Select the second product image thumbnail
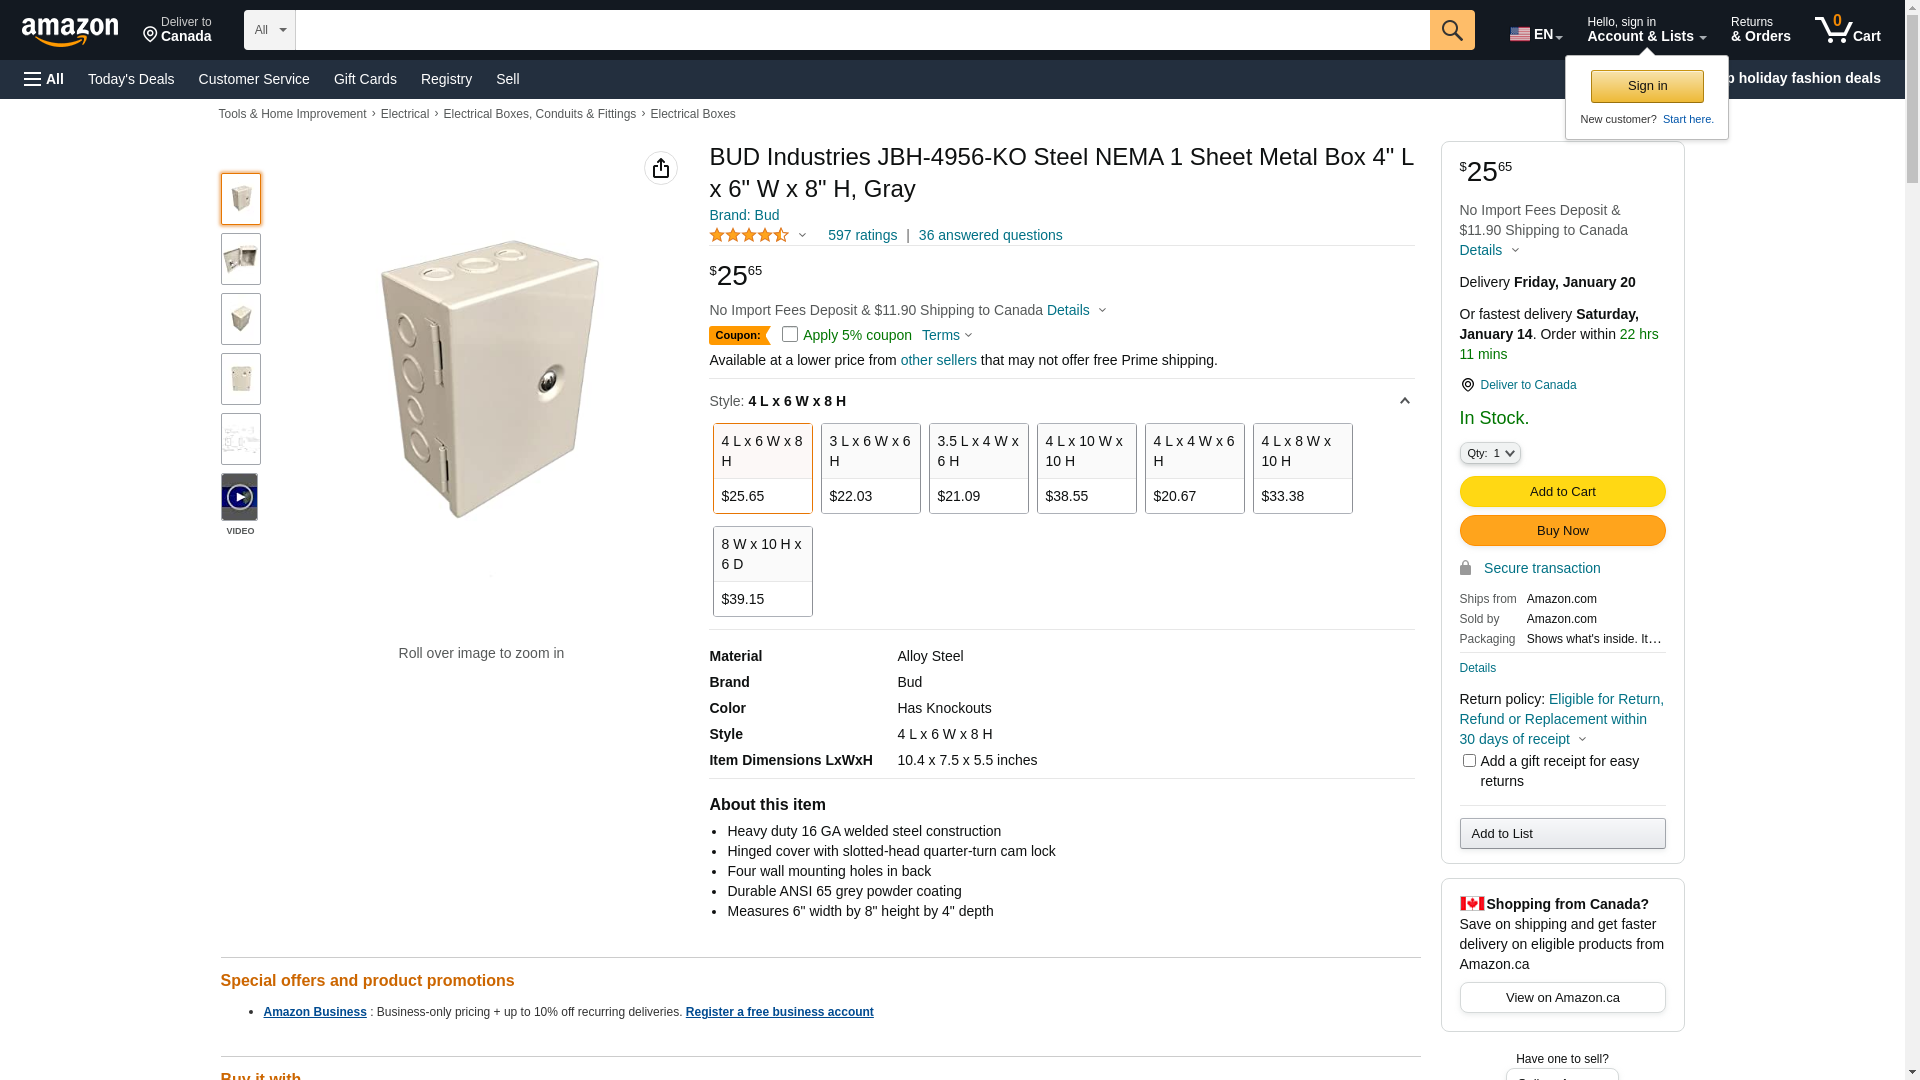1920x1080 pixels. click(241, 259)
